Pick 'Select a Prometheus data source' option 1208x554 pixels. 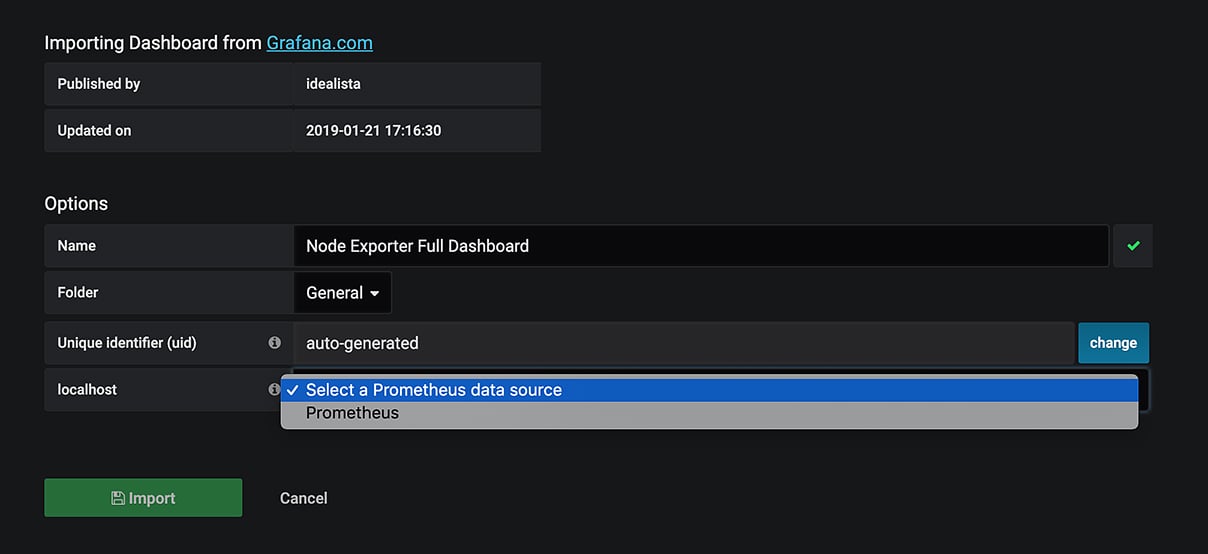tap(709, 390)
